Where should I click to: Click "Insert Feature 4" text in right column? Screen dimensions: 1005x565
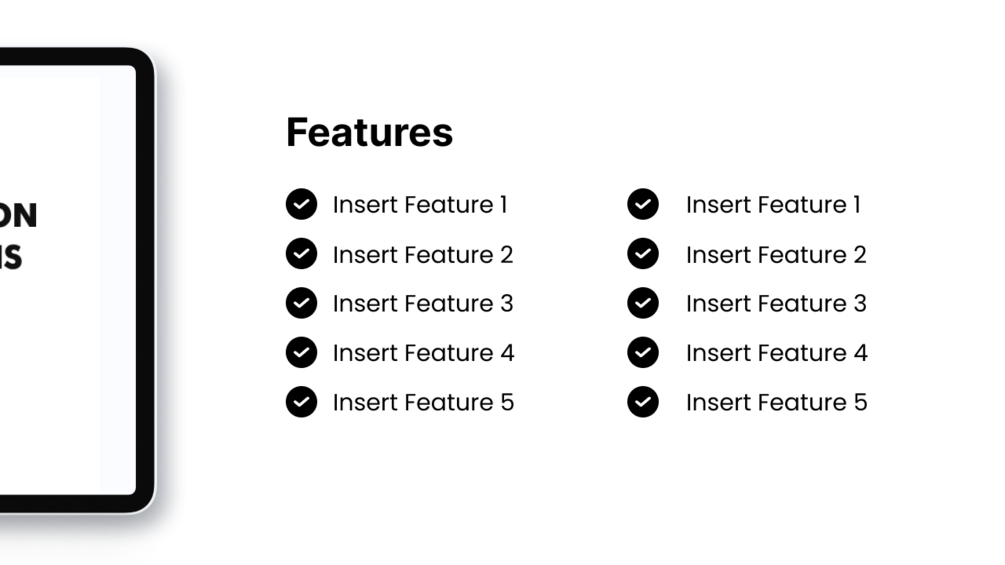click(x=776, y=353)
